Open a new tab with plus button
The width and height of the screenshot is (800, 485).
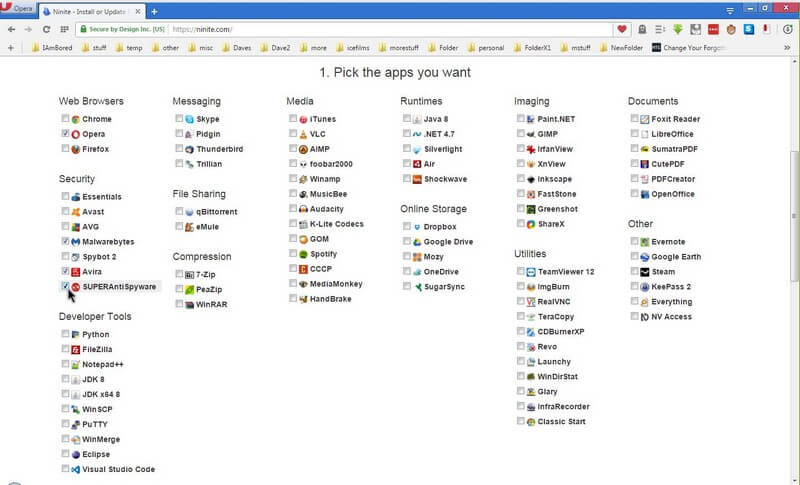(154, 11)
